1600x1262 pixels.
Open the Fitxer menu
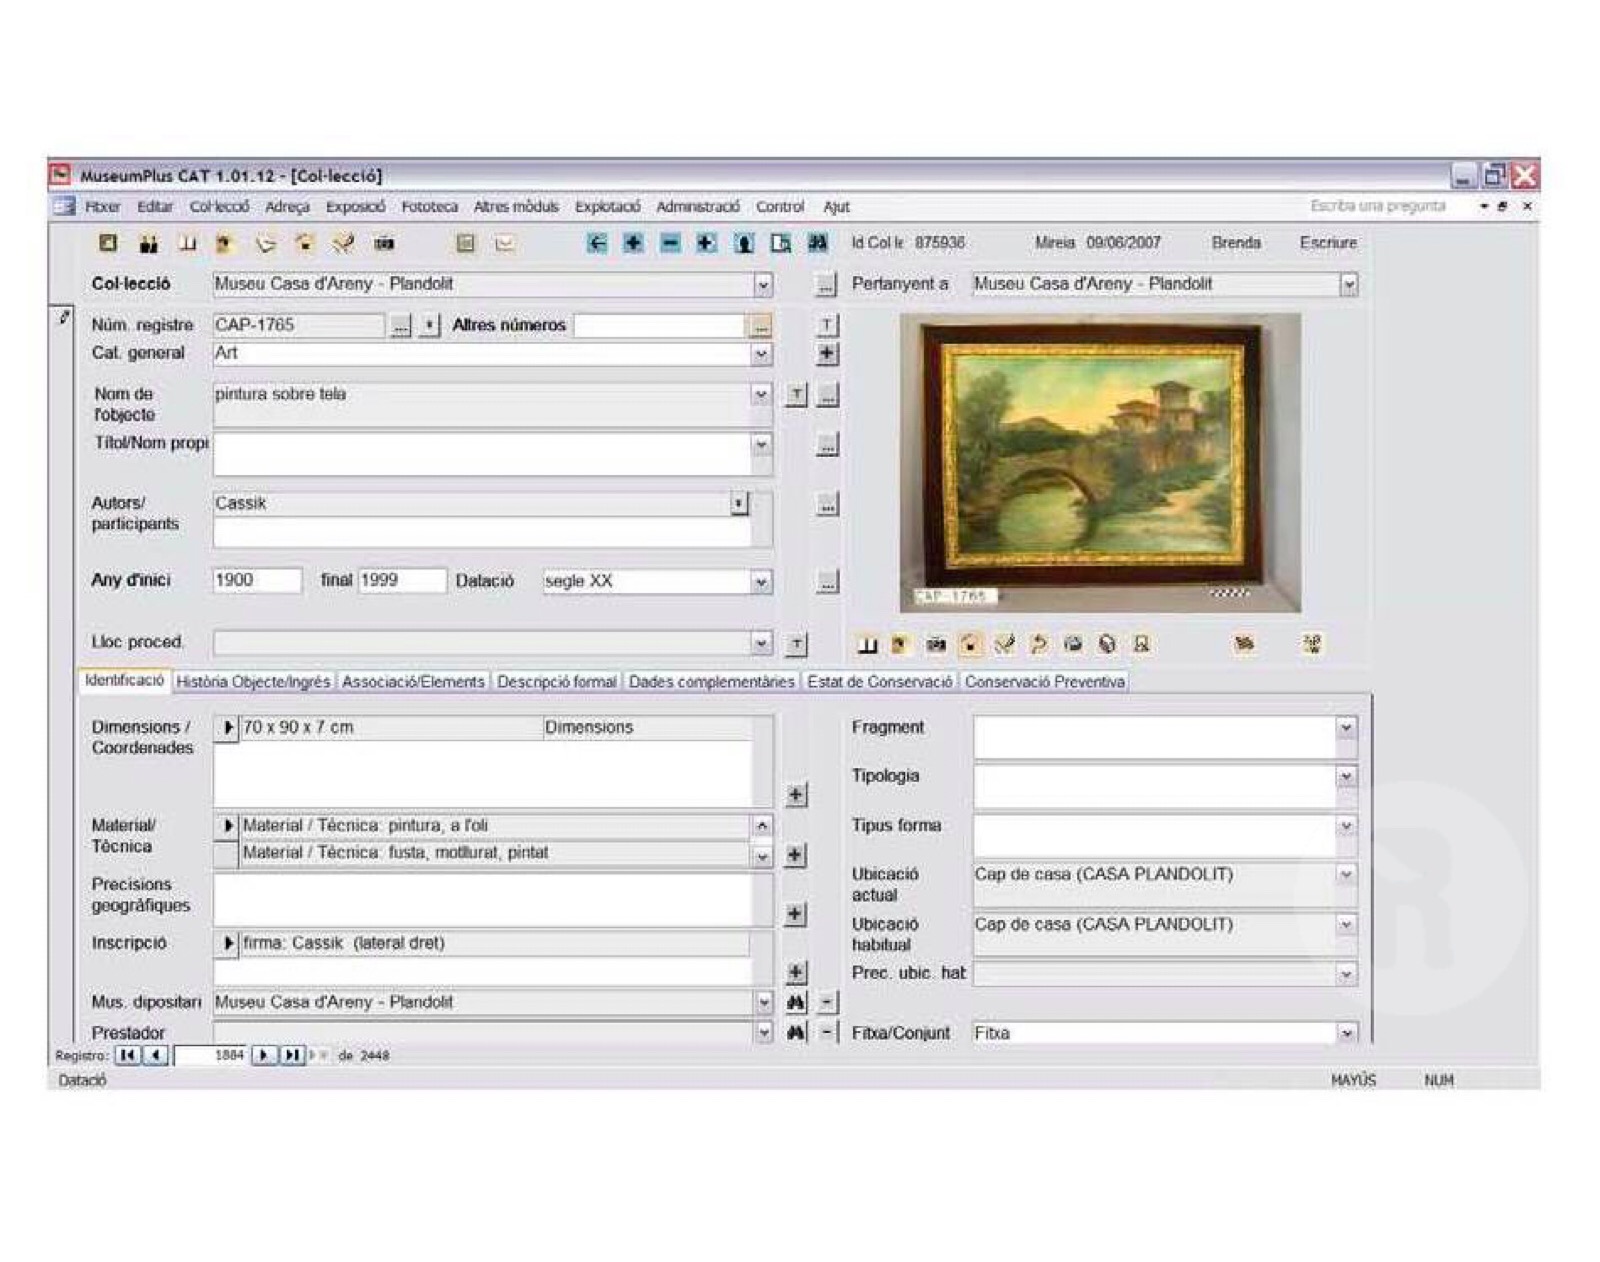pyautogui.click(x=102, y=207)
